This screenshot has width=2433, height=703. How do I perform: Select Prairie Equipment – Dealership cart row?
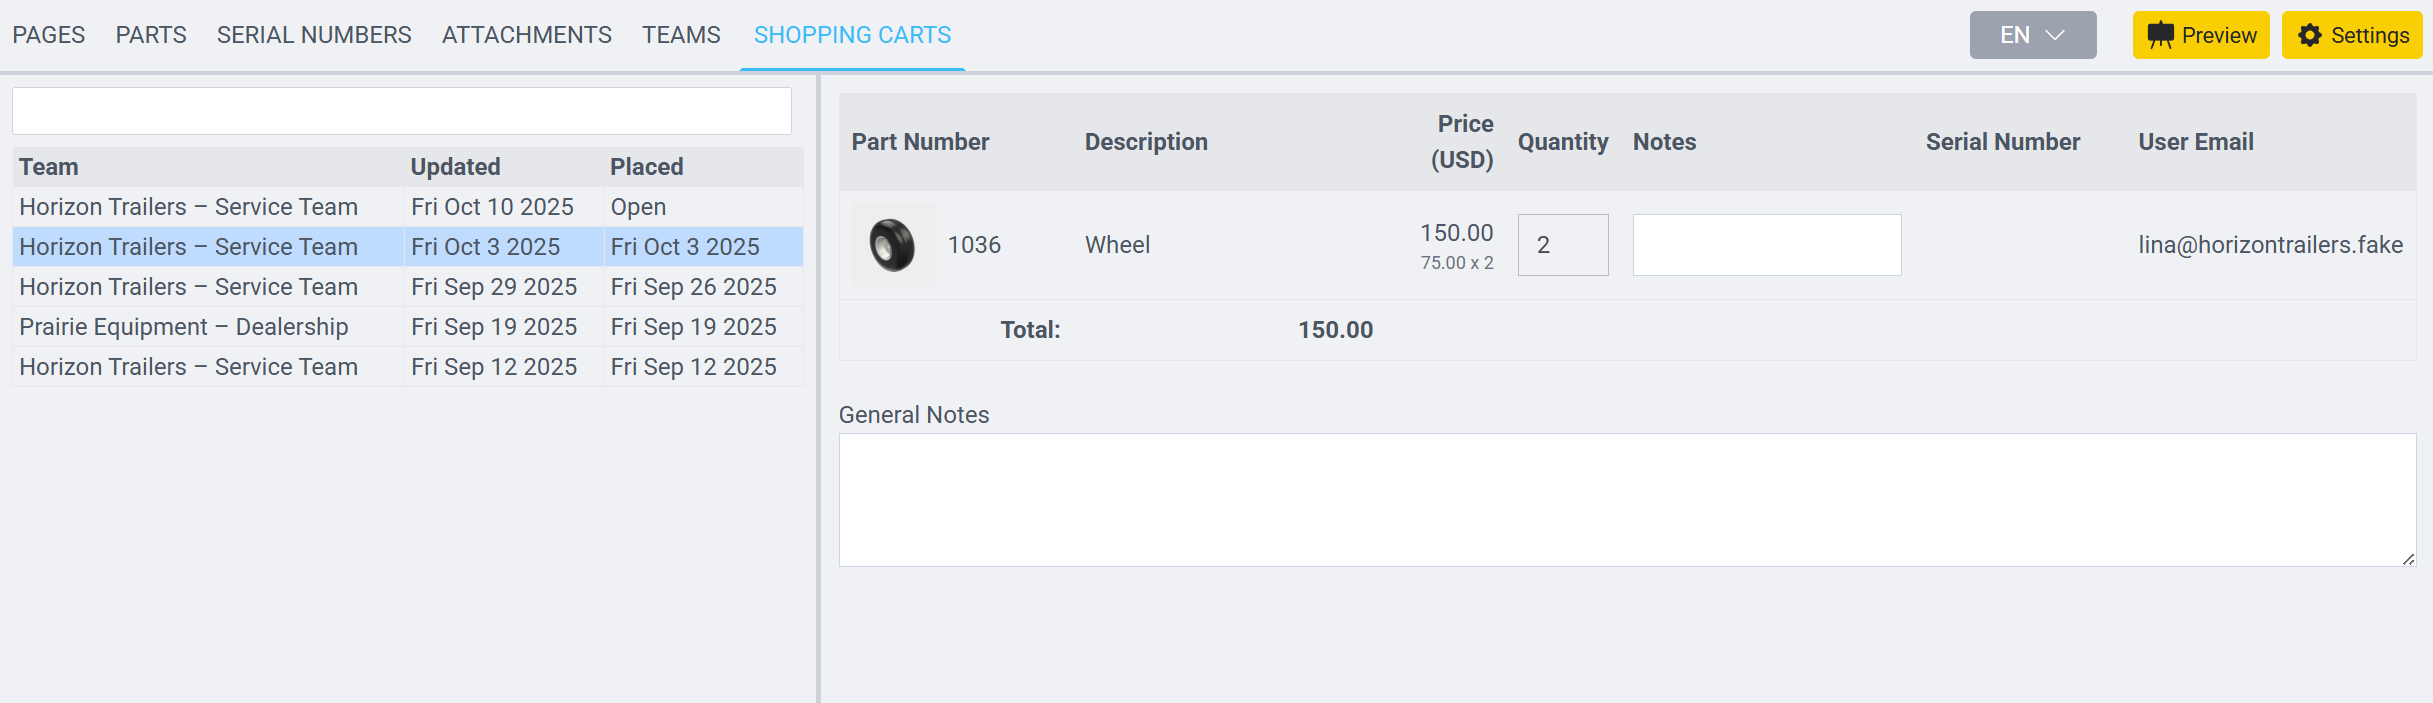[407, 327]
